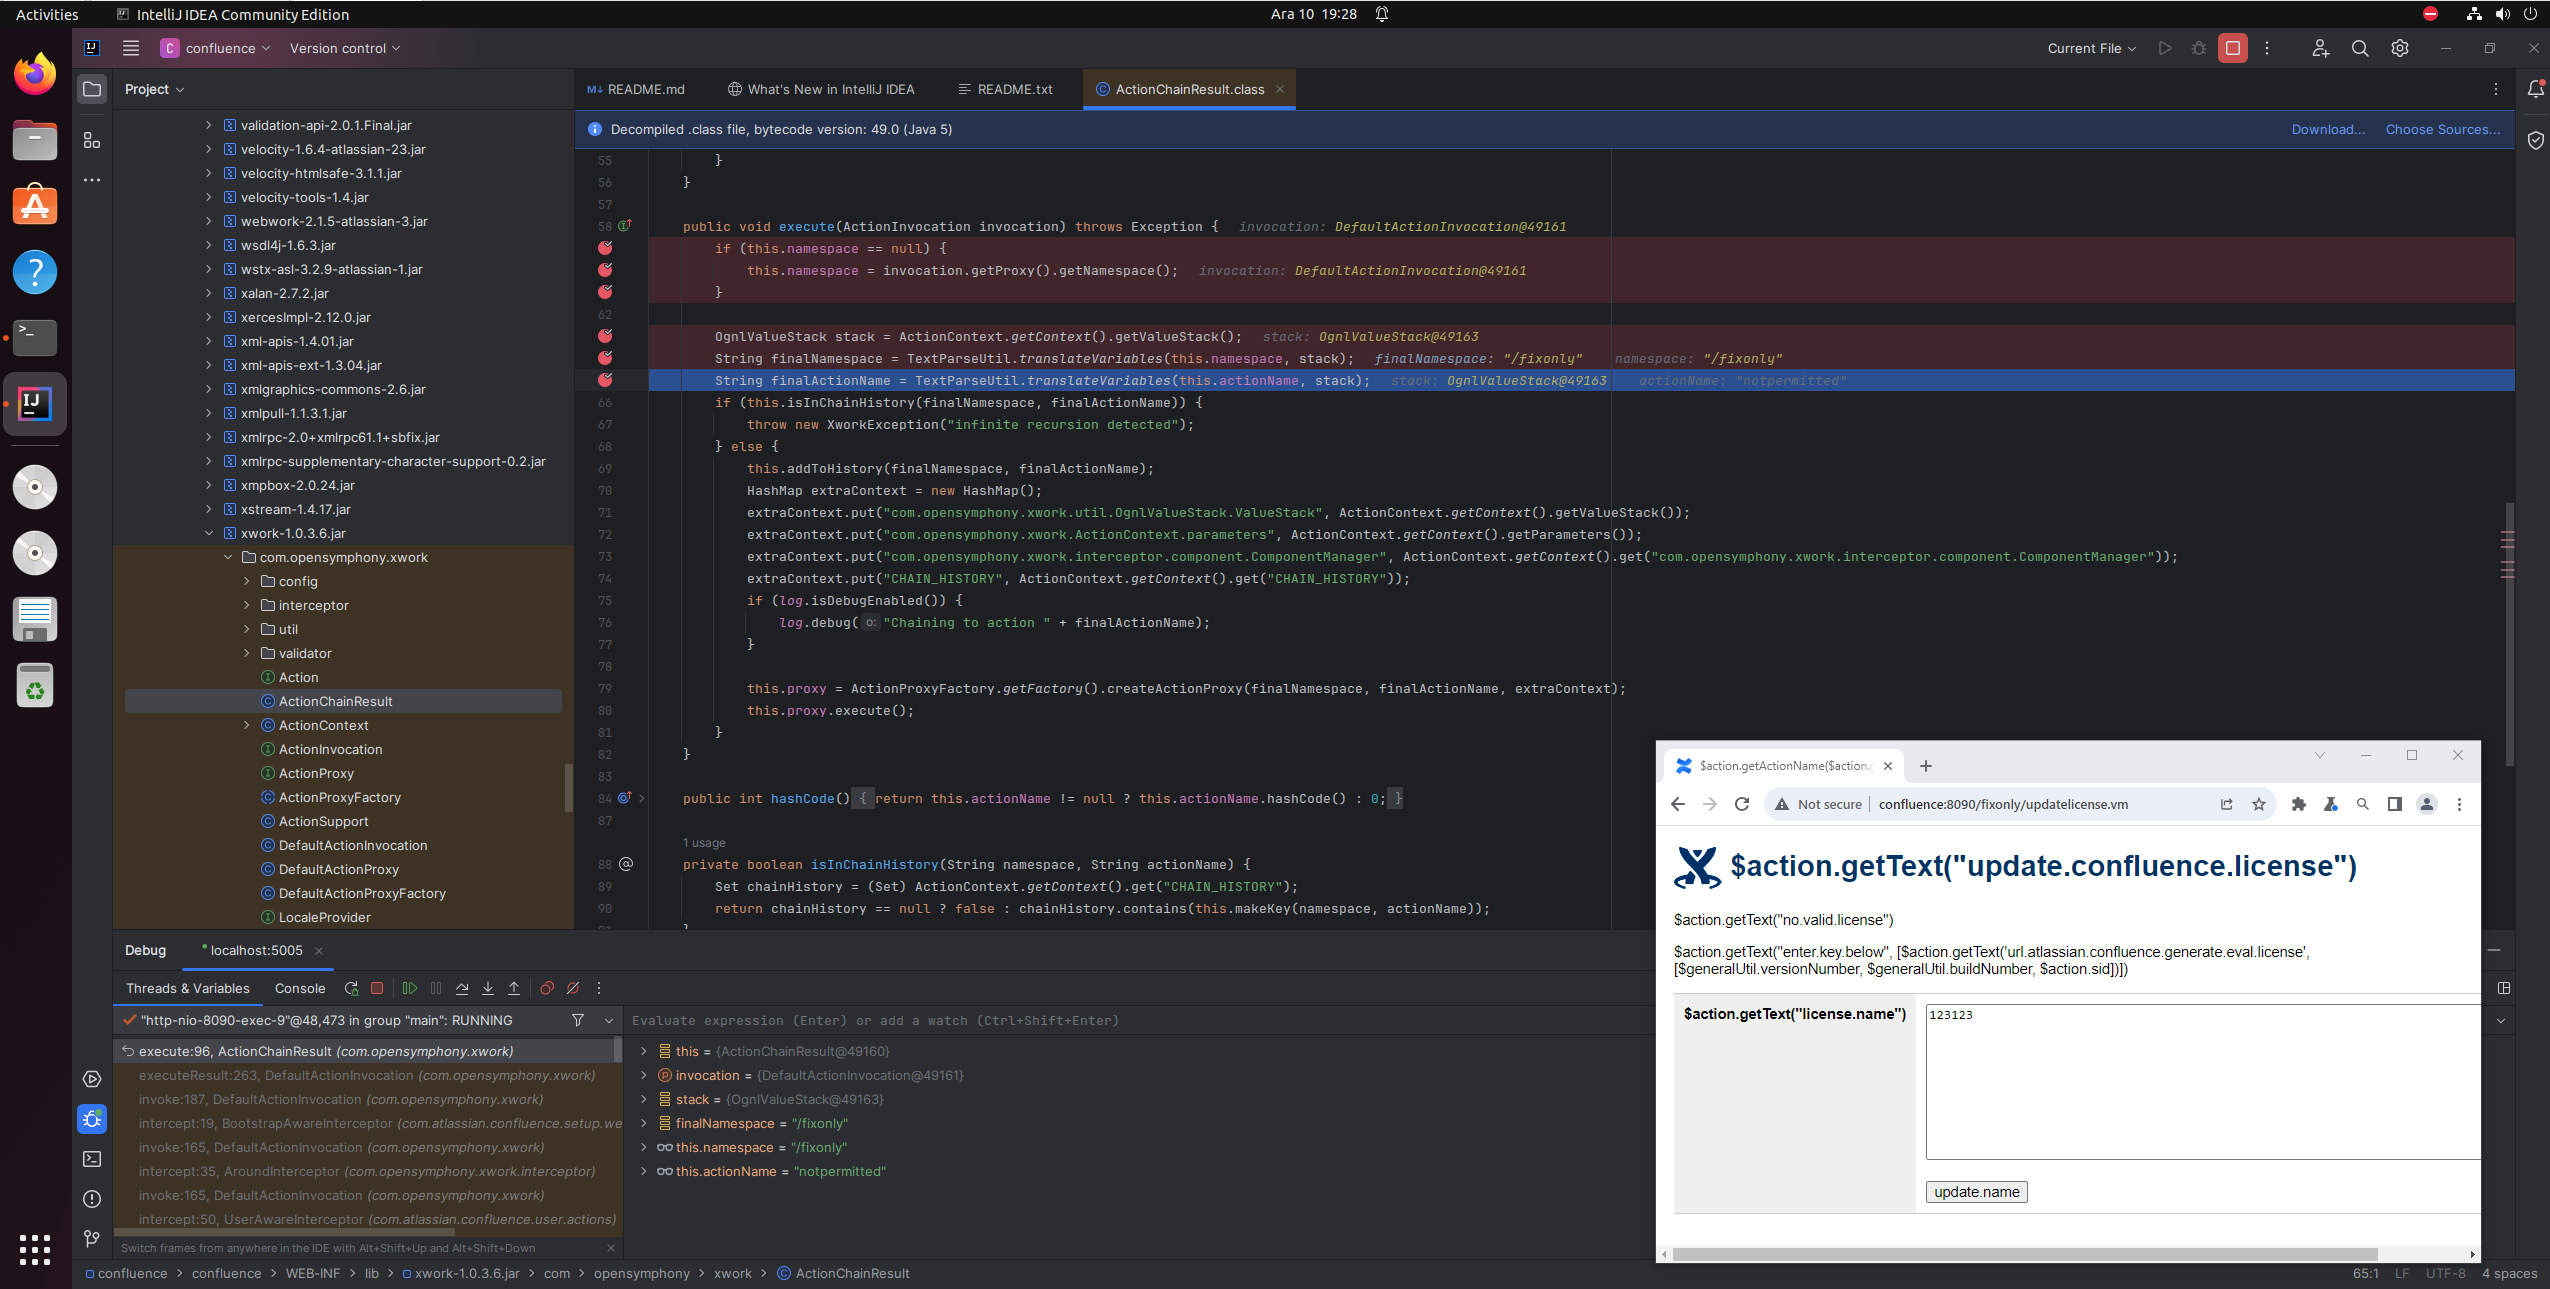Toggle breakpoint on String finalNamespace line

pos(605,358)
